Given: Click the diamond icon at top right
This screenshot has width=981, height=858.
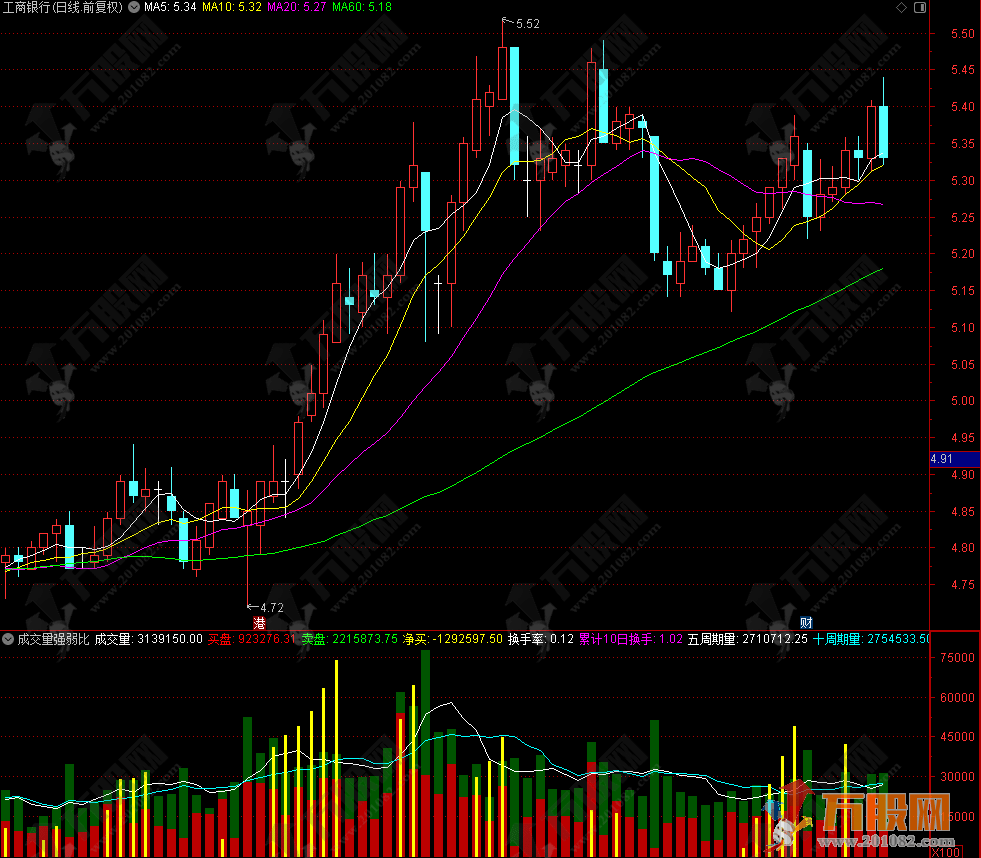Looking at the screenshot, I should tap(902, 8).
